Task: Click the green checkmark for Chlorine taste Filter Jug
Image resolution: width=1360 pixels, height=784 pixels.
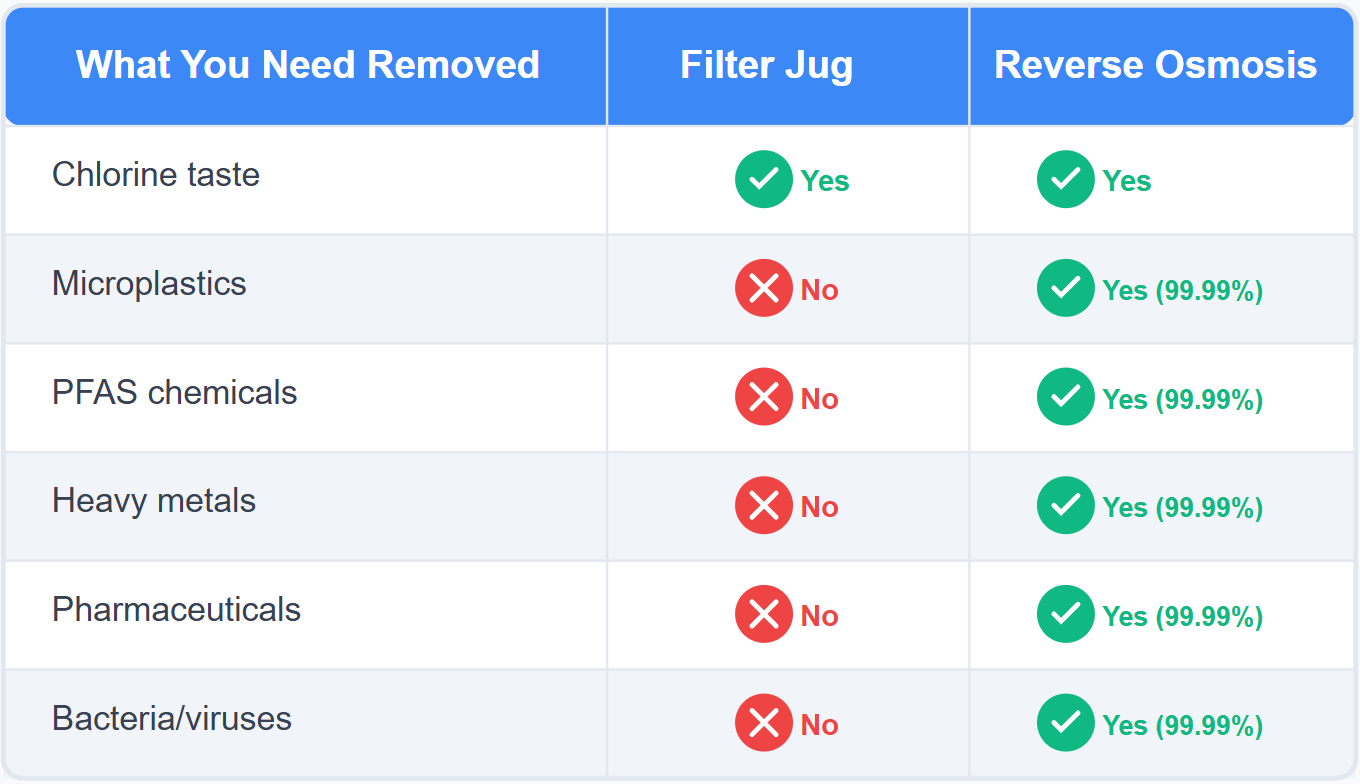Action: [763, 180]
